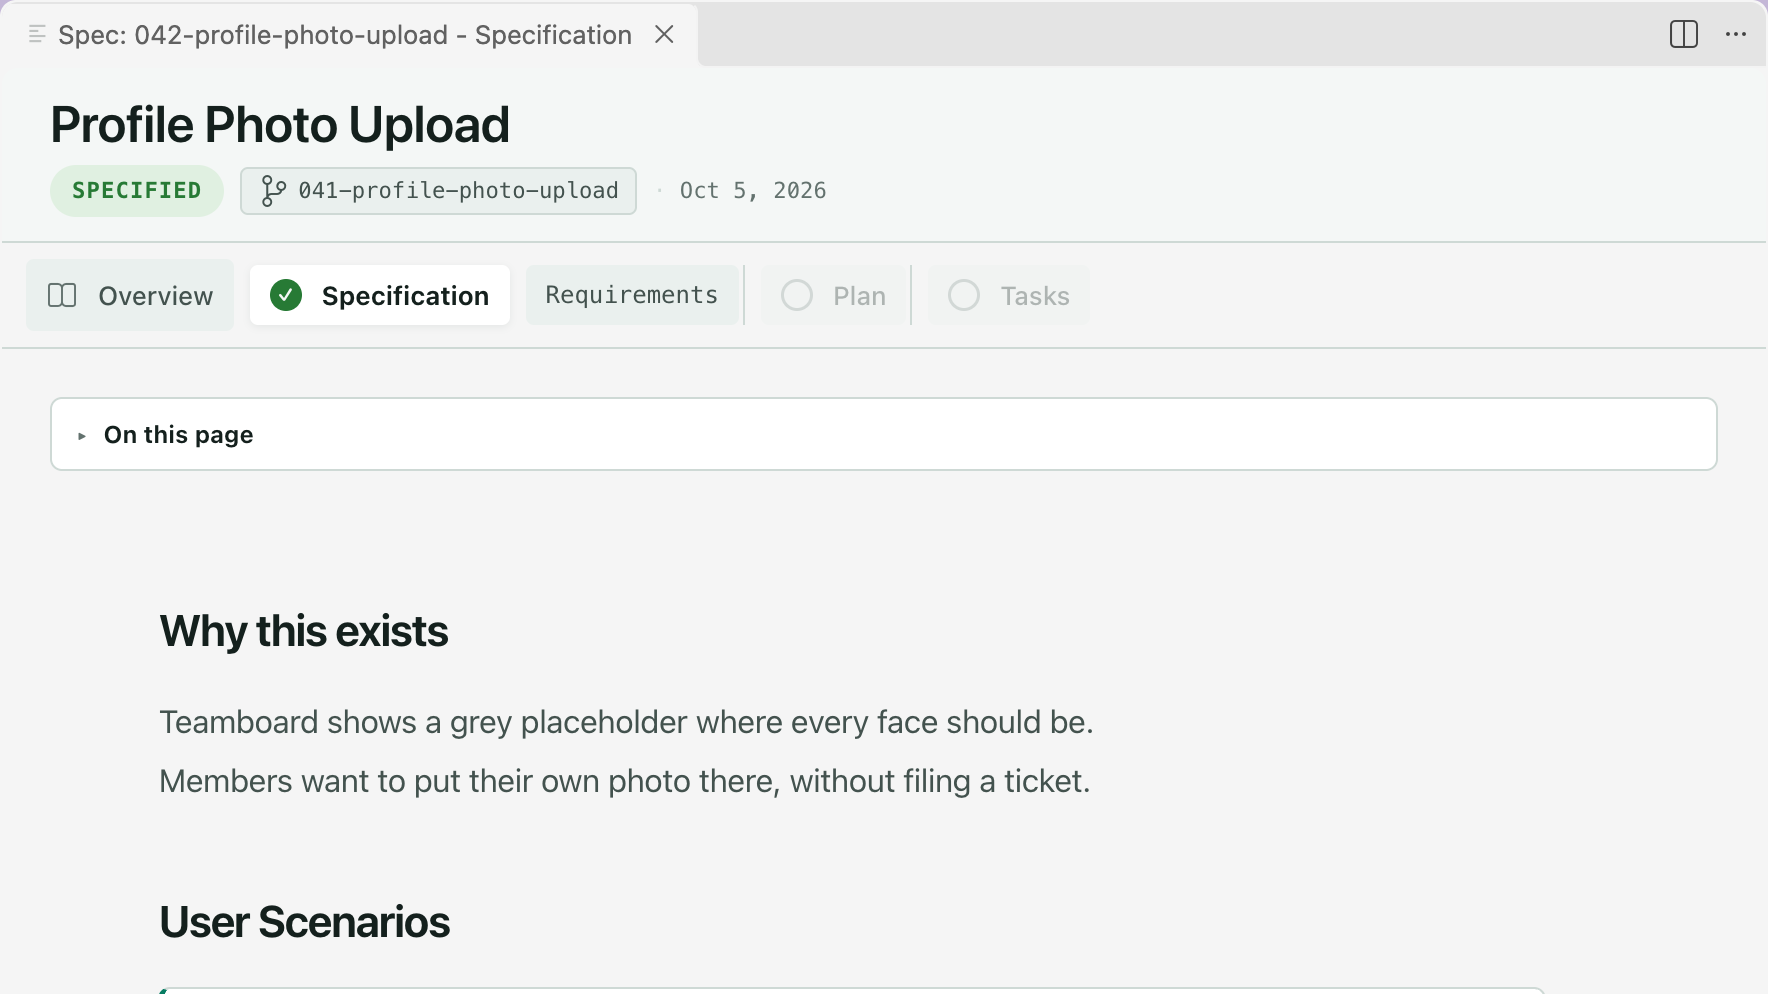Expand the On this page section

click(x=884, y=435)
